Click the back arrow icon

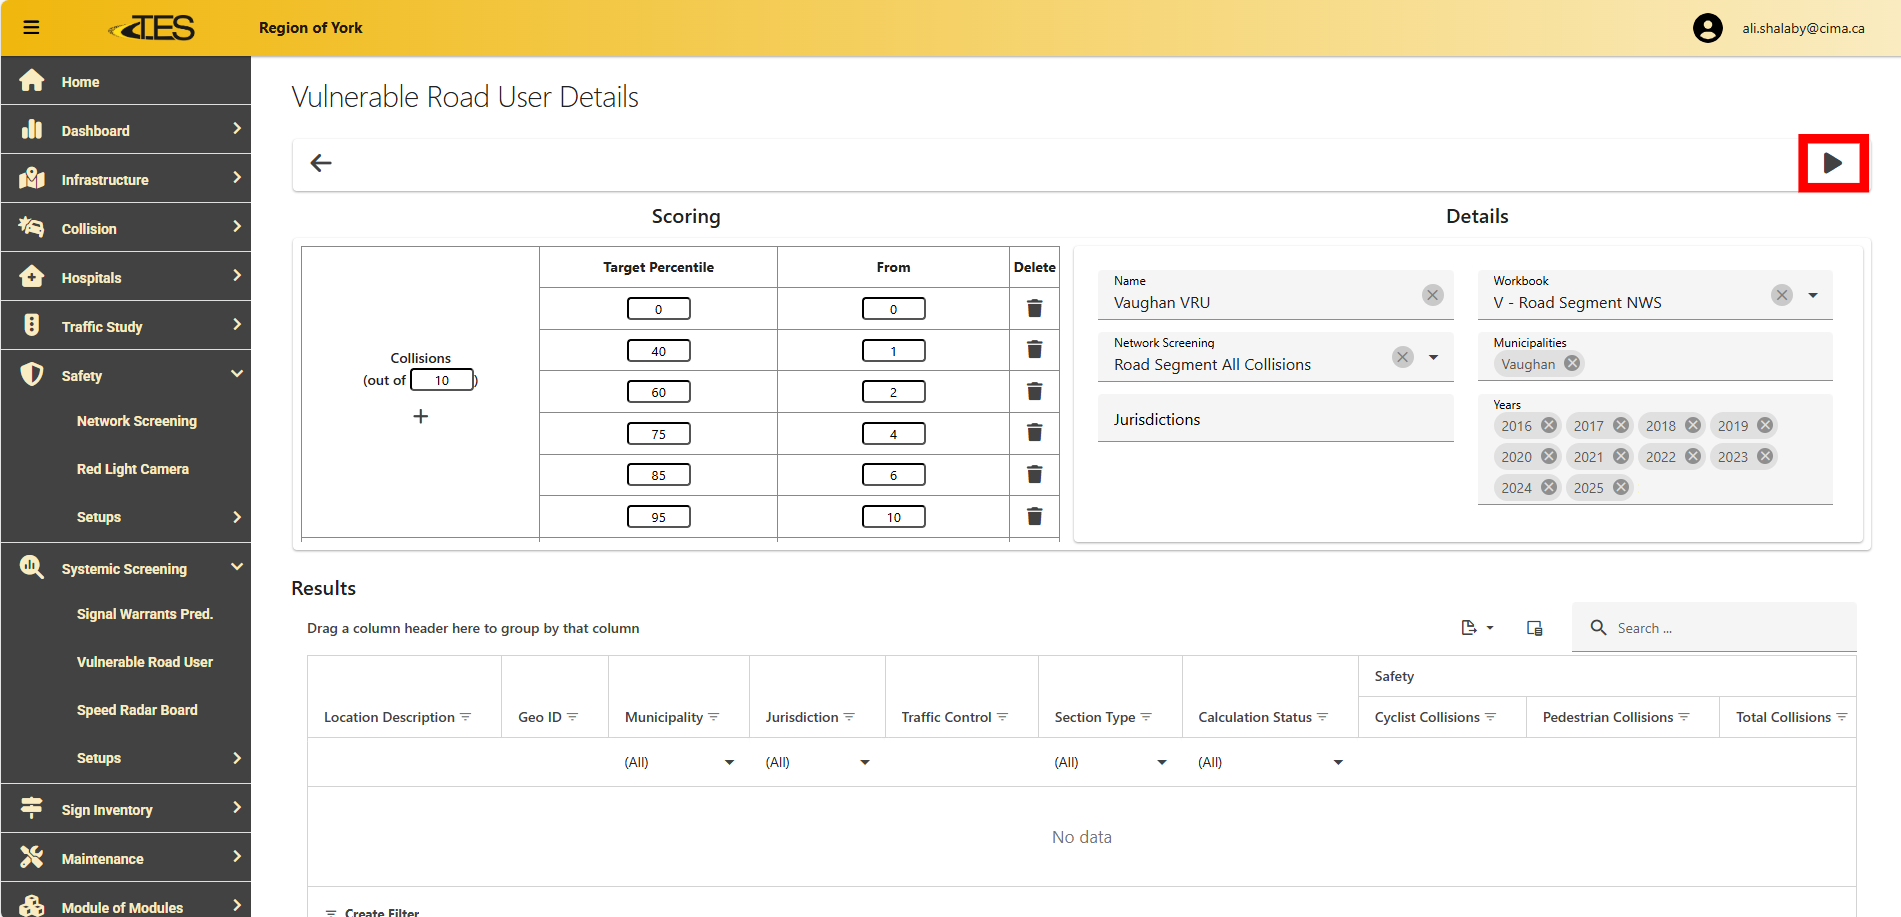[x=321, y=163]
